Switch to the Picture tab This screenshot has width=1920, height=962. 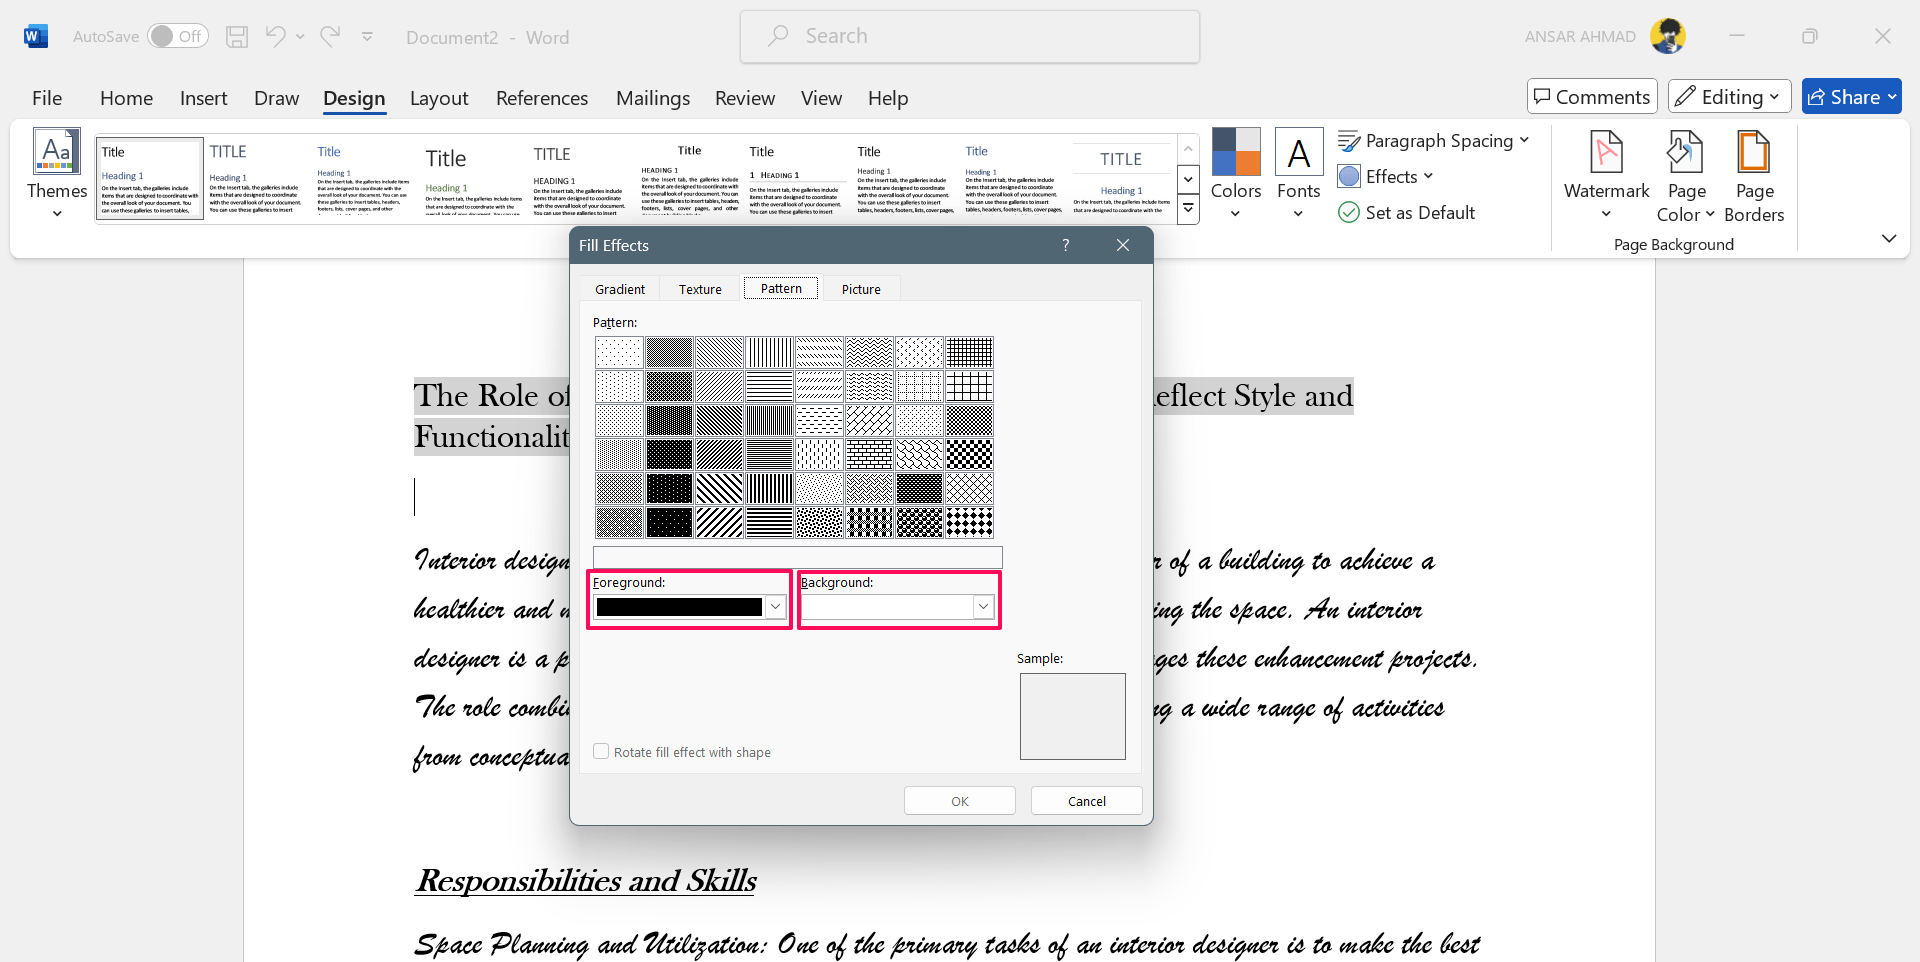(861, 289)
